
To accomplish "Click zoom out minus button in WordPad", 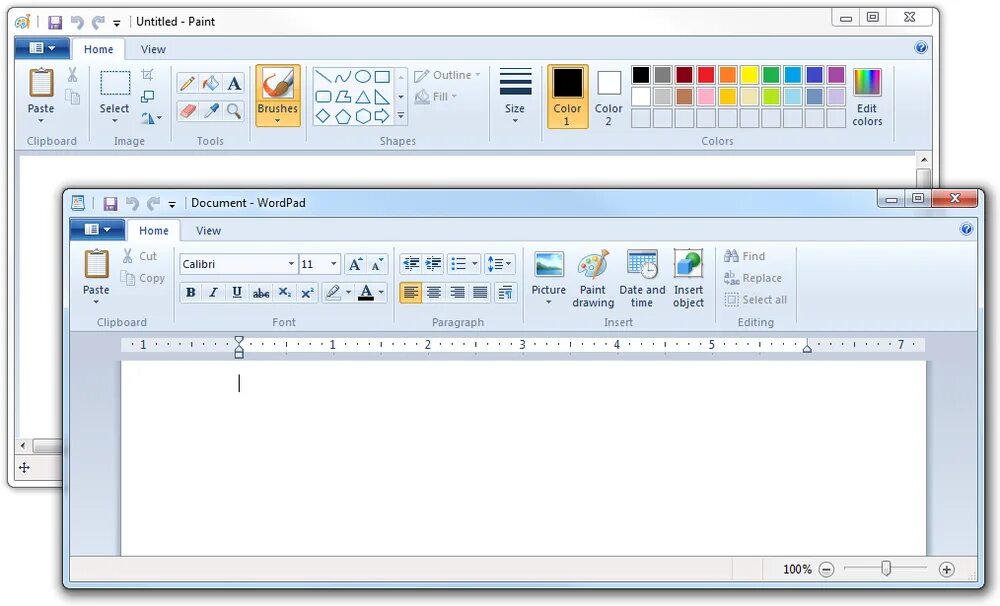I will click(x=826, y=570).
